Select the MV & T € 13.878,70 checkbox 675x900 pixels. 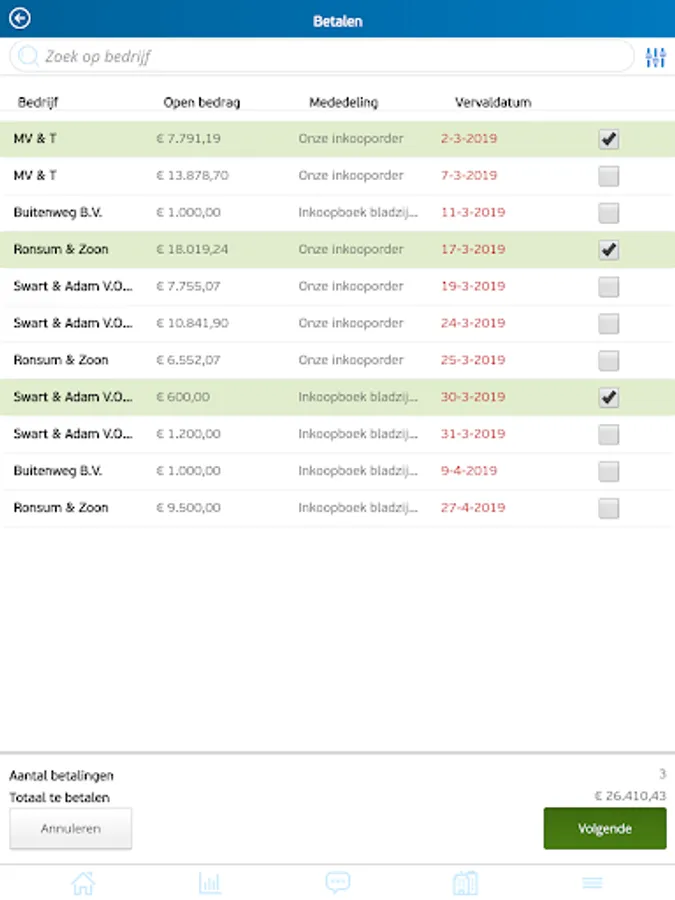[x=608, y=177]
